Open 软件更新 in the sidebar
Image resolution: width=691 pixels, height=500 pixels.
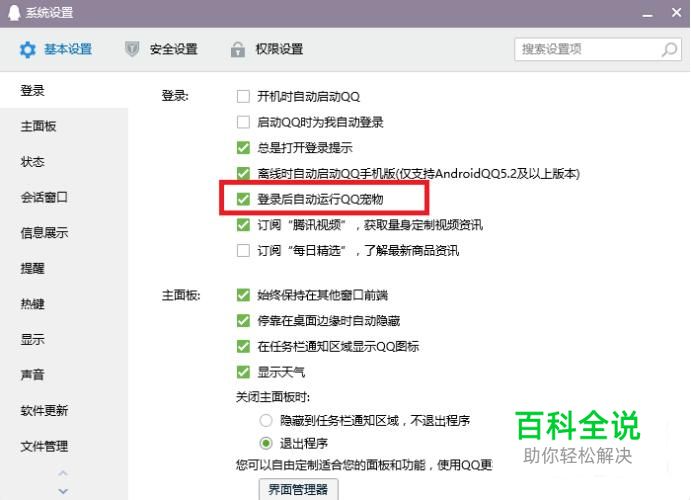pyautogui.click(x=64, y=411)
